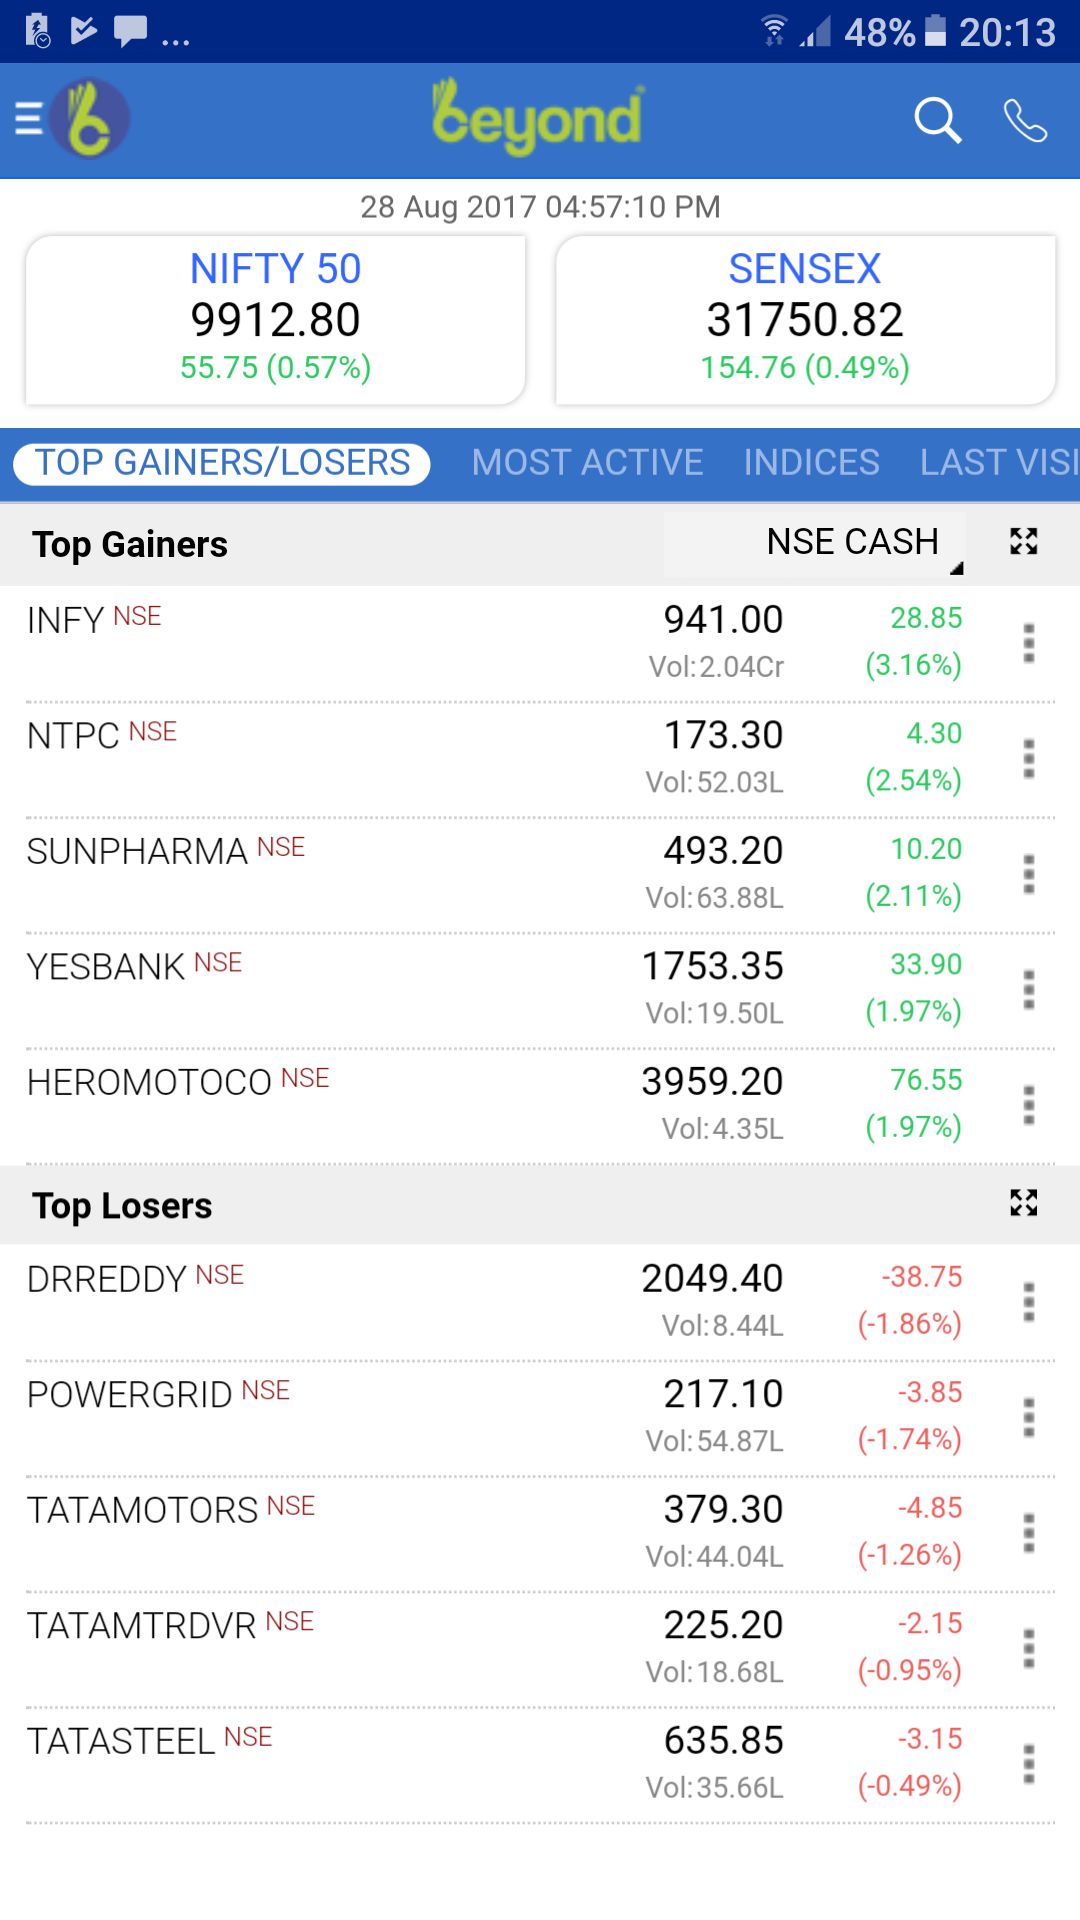Open the HEROMOTOCO stock row
Viewport: 1080px width, 1920px height.
point(400,1105)
